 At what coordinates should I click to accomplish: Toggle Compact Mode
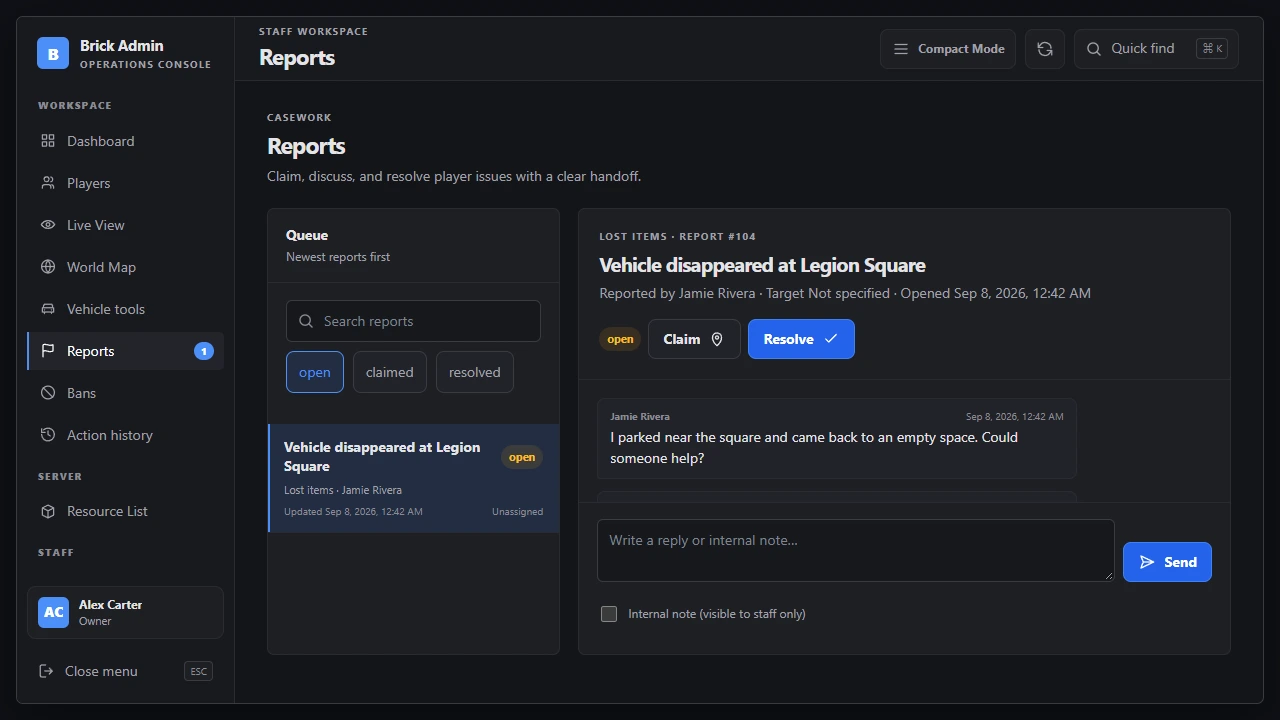point(948,49)
